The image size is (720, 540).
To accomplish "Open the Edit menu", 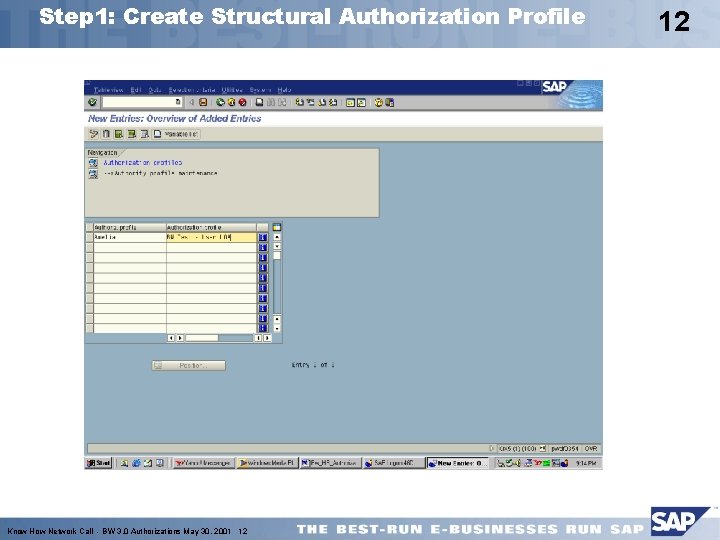I will coord(136,90).
